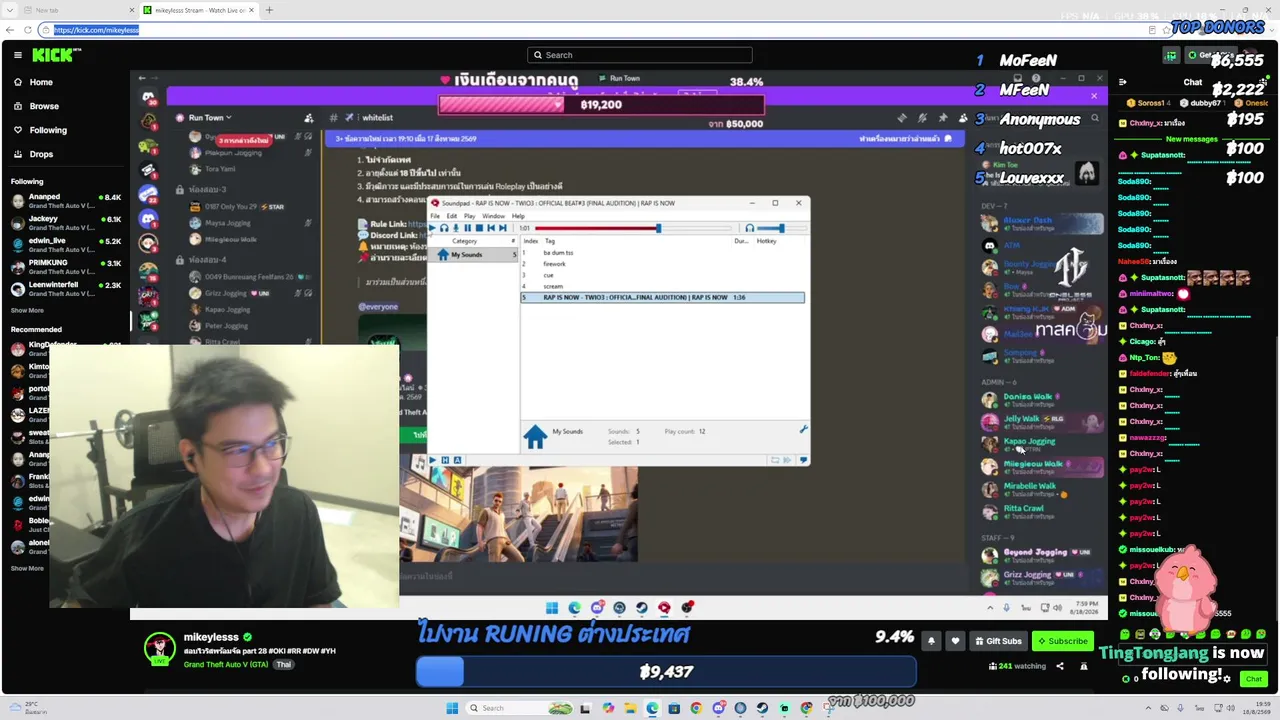The image size is (1280, 720).
Task: Open the PRIMKUNG channel in Following list
Action: [x=66, y=267]
